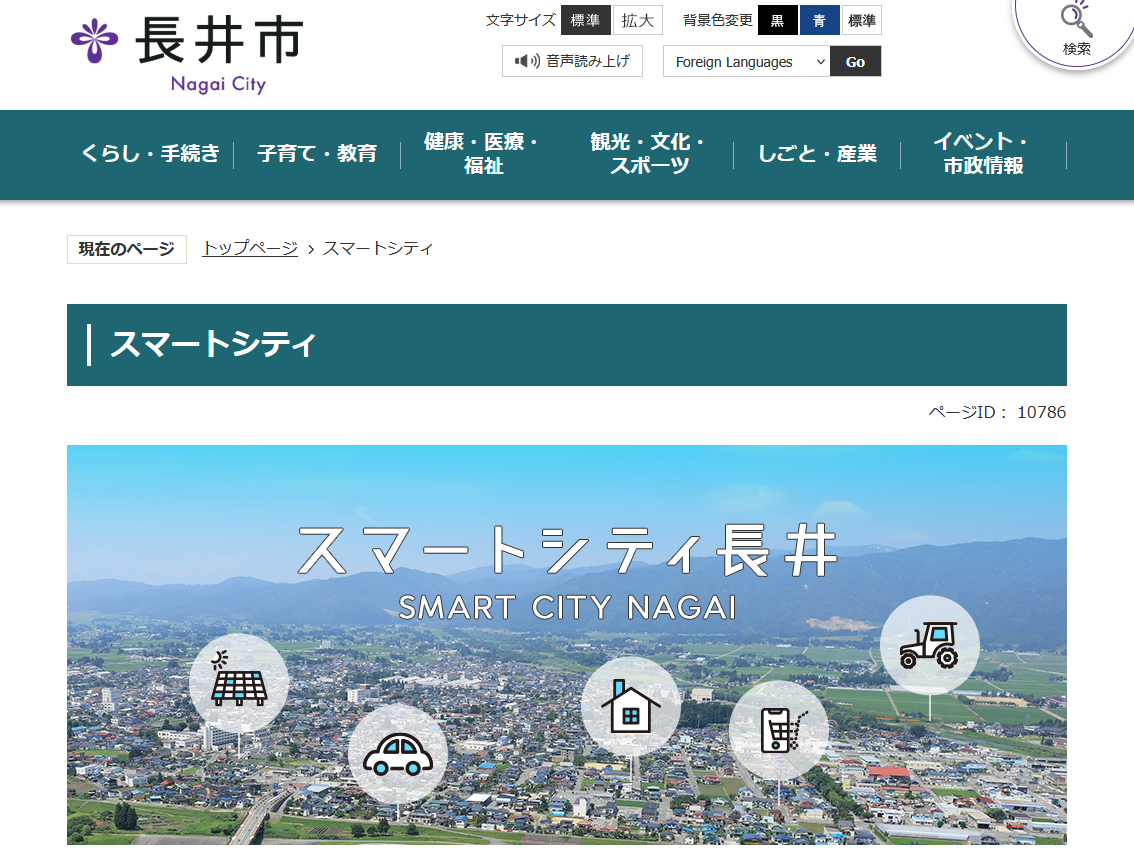Click the 文字サイズ label
This screenshot has width=1134, height=858.
pos(521,20)
